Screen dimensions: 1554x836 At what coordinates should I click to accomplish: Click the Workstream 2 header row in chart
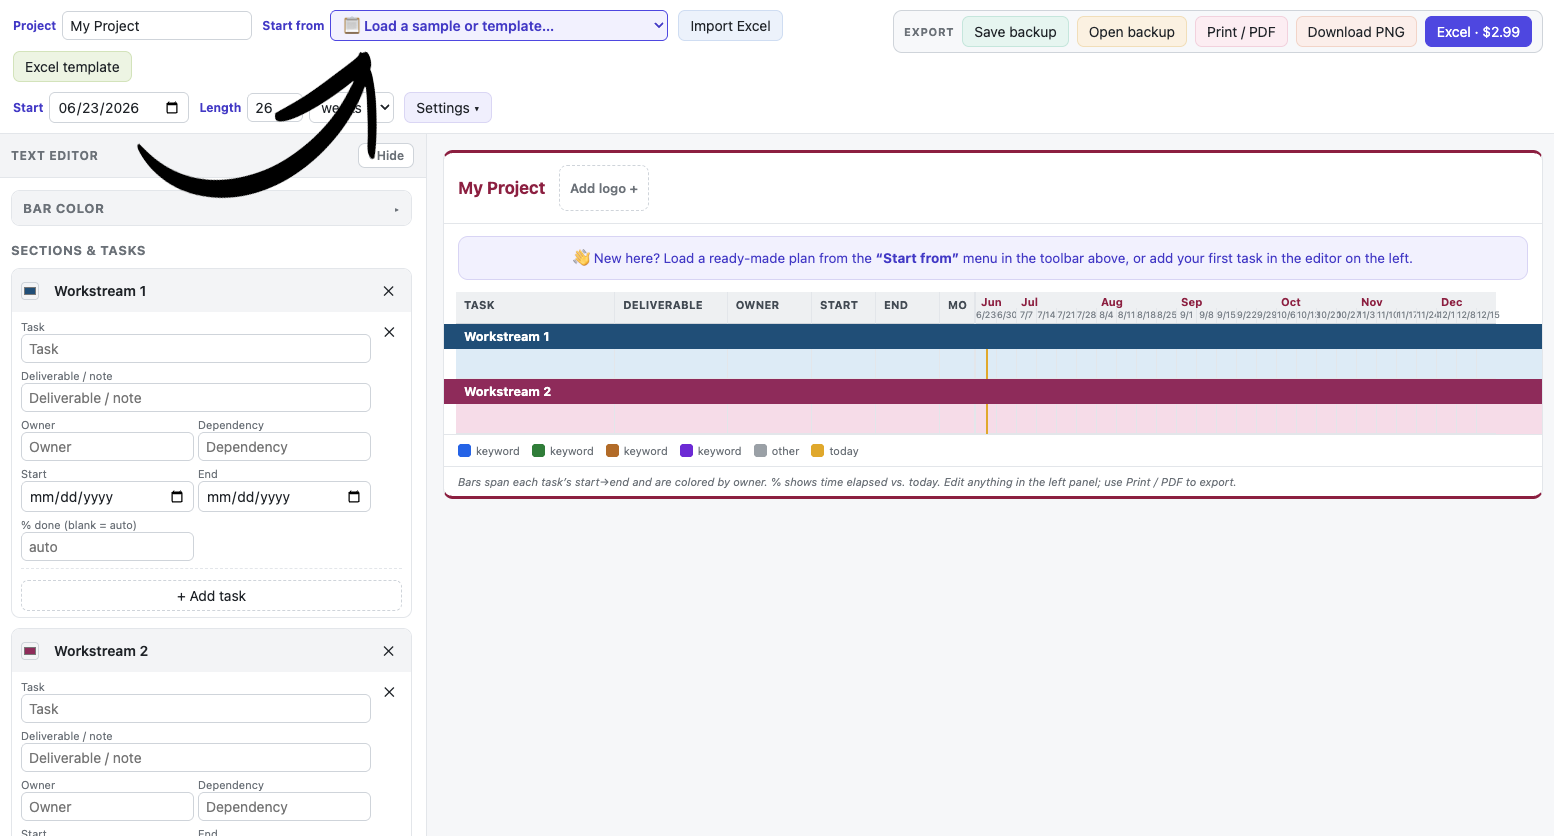pos(993,392)
